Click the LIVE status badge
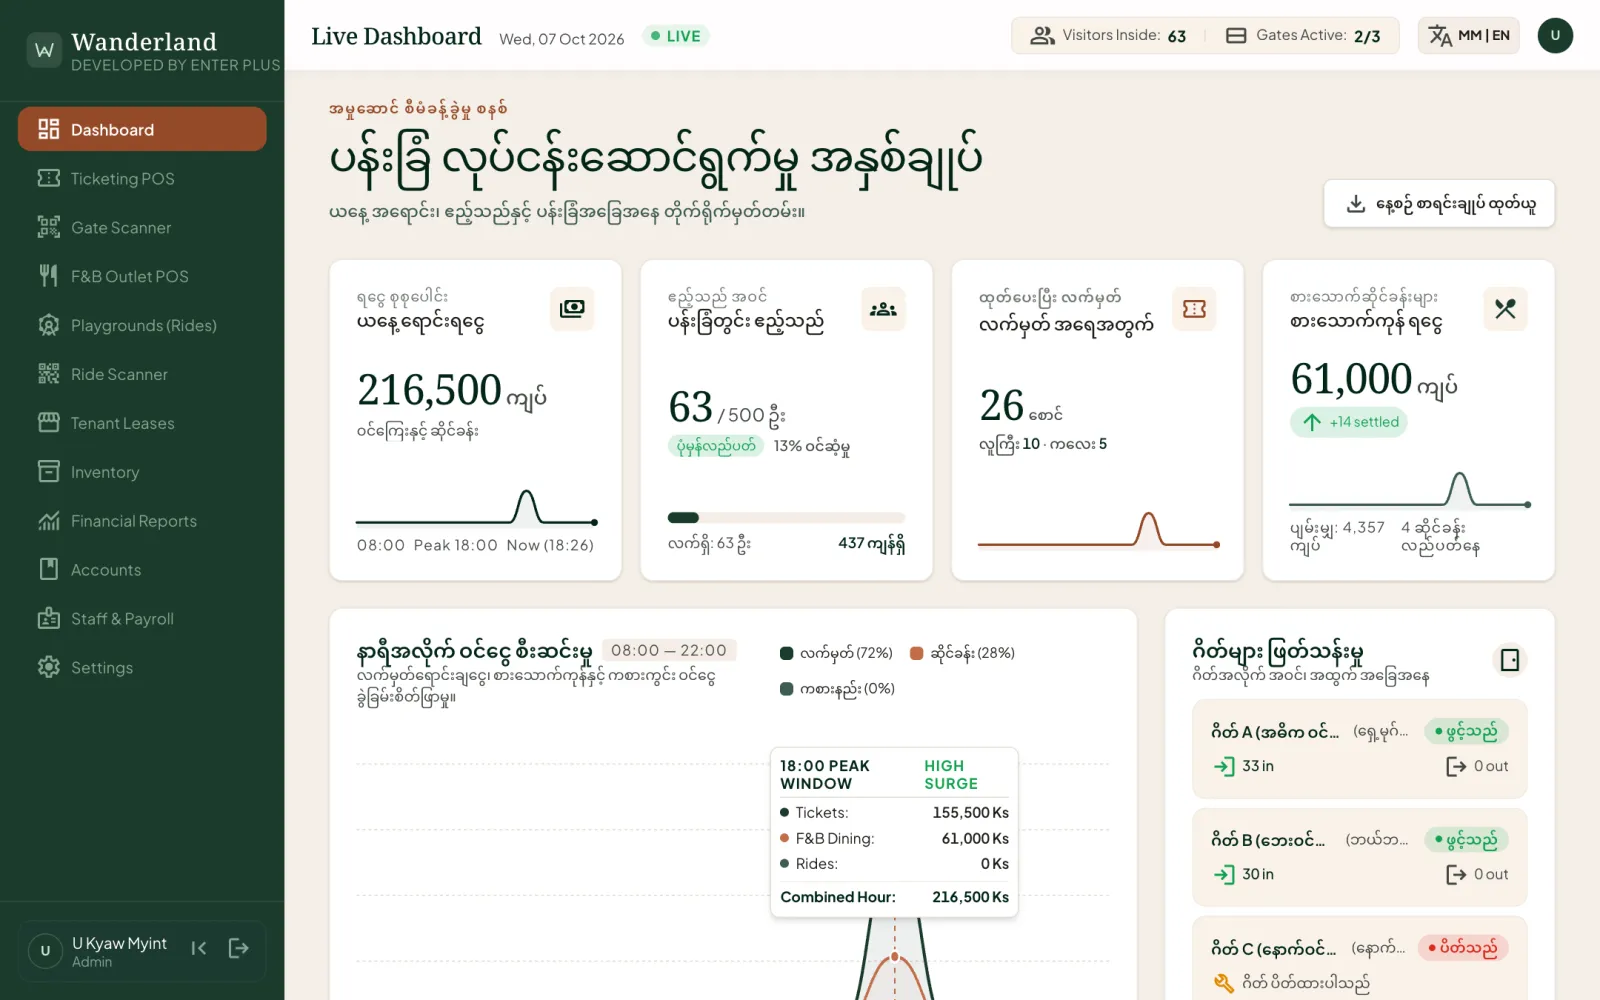This screenshot has width=1600, height=1000. [675, 36]
